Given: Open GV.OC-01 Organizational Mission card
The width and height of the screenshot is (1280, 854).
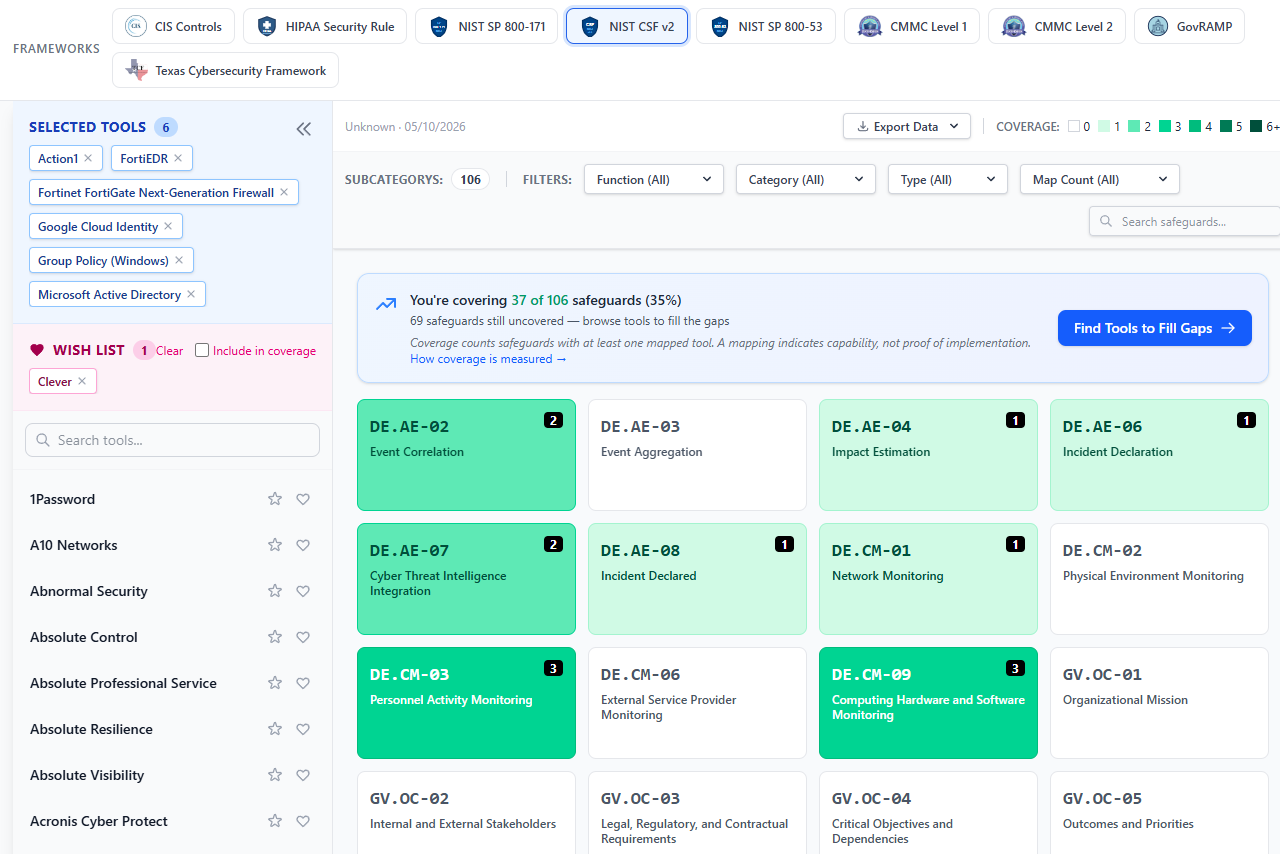Looking at the screenshot, I should 1159,703.
